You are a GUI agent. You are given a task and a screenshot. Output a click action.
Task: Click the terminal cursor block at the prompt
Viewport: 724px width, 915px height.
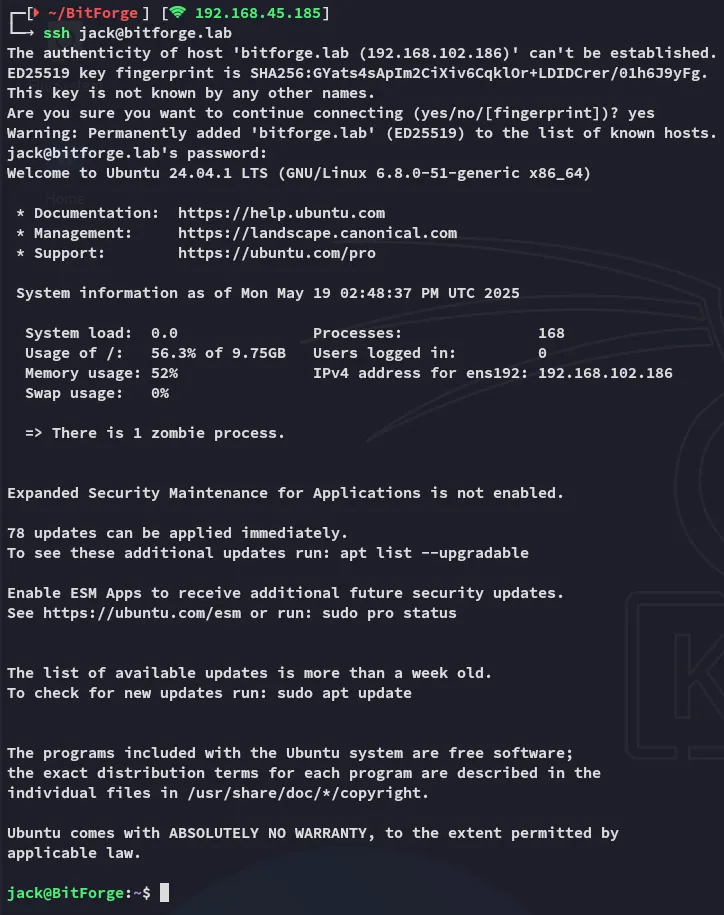[x=164, y=892]
